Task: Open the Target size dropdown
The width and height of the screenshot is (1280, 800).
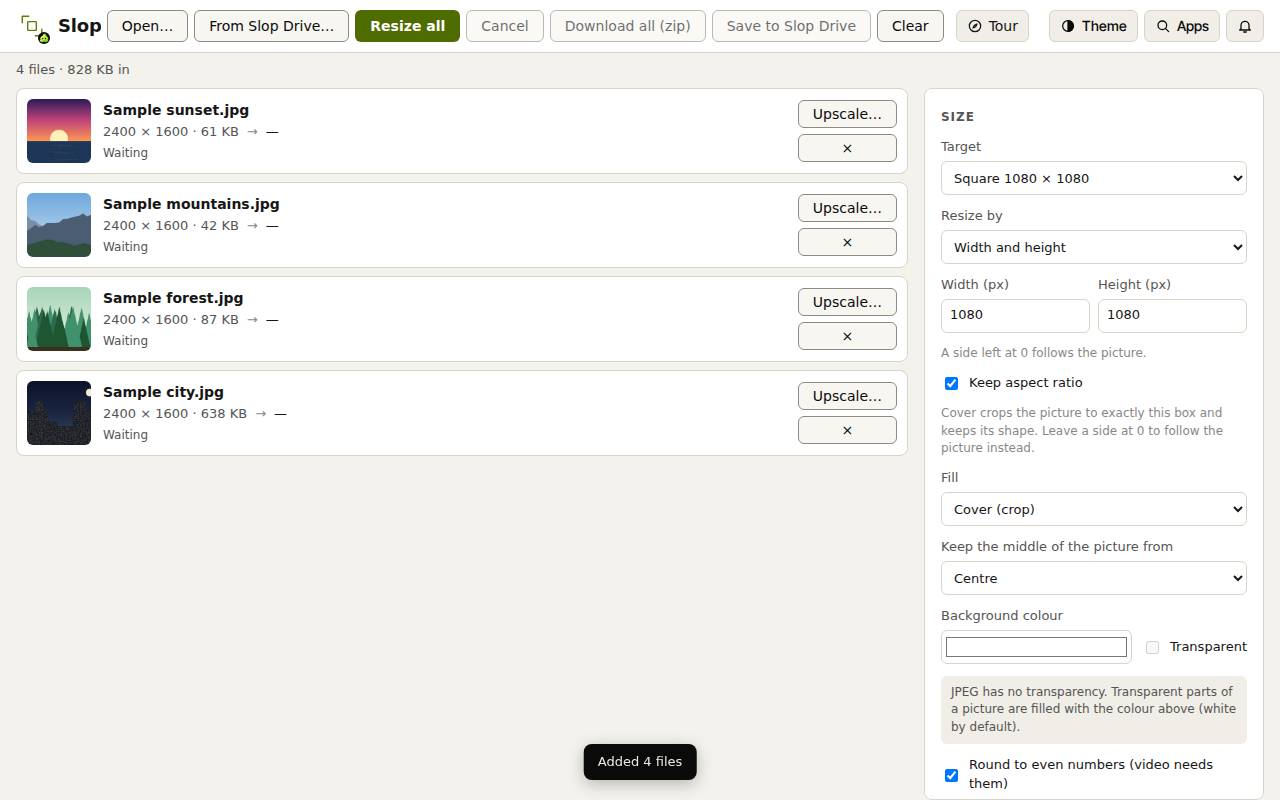Action: 1094,178
